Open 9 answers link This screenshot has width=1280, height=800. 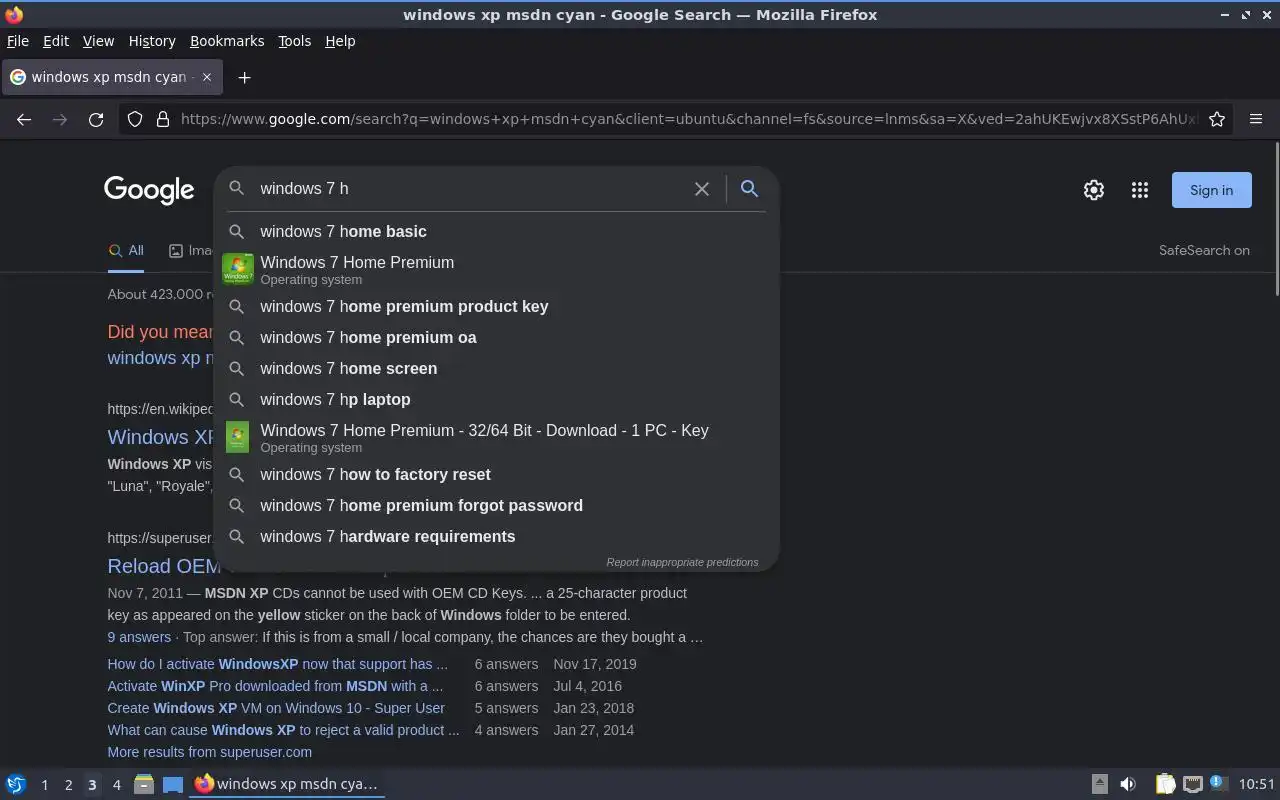tap(139, 637)
